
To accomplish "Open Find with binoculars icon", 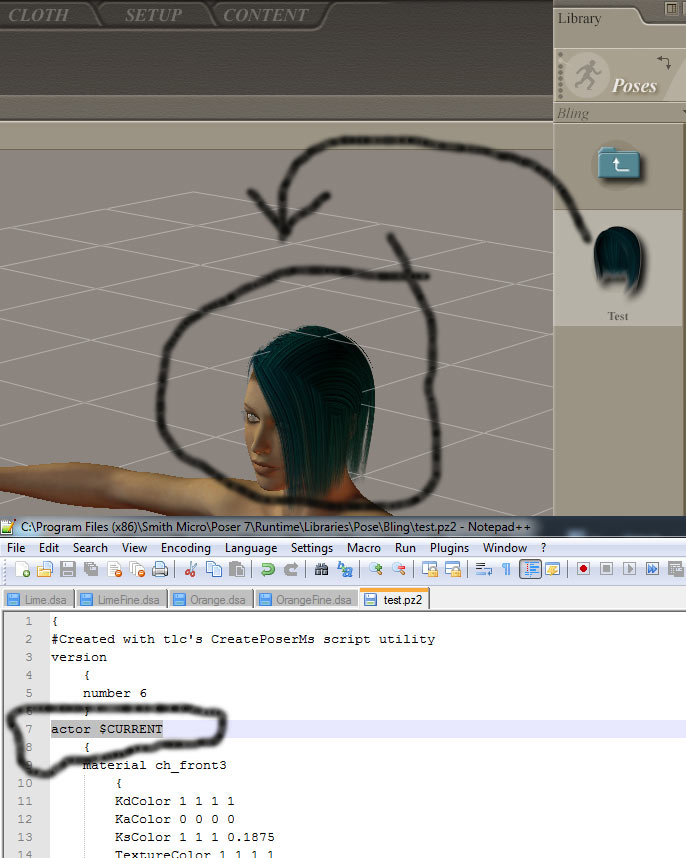I will 322,570.
